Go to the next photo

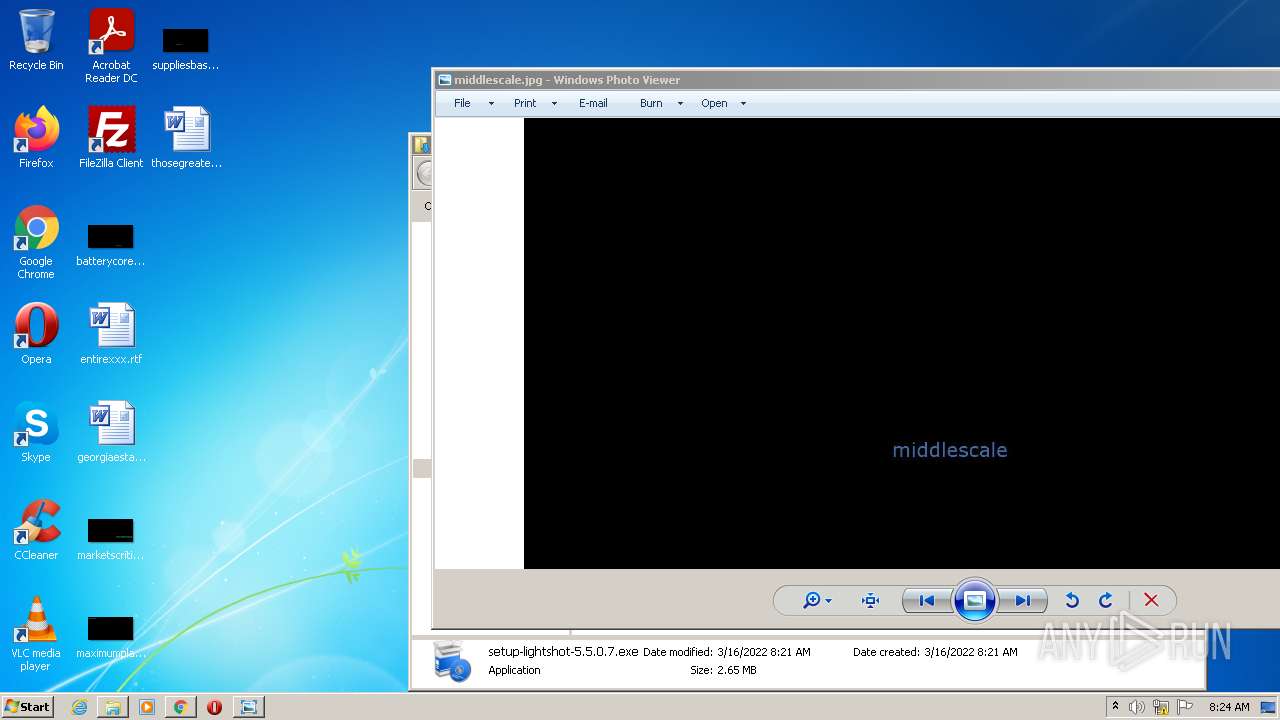click(x=1022, y=600)
